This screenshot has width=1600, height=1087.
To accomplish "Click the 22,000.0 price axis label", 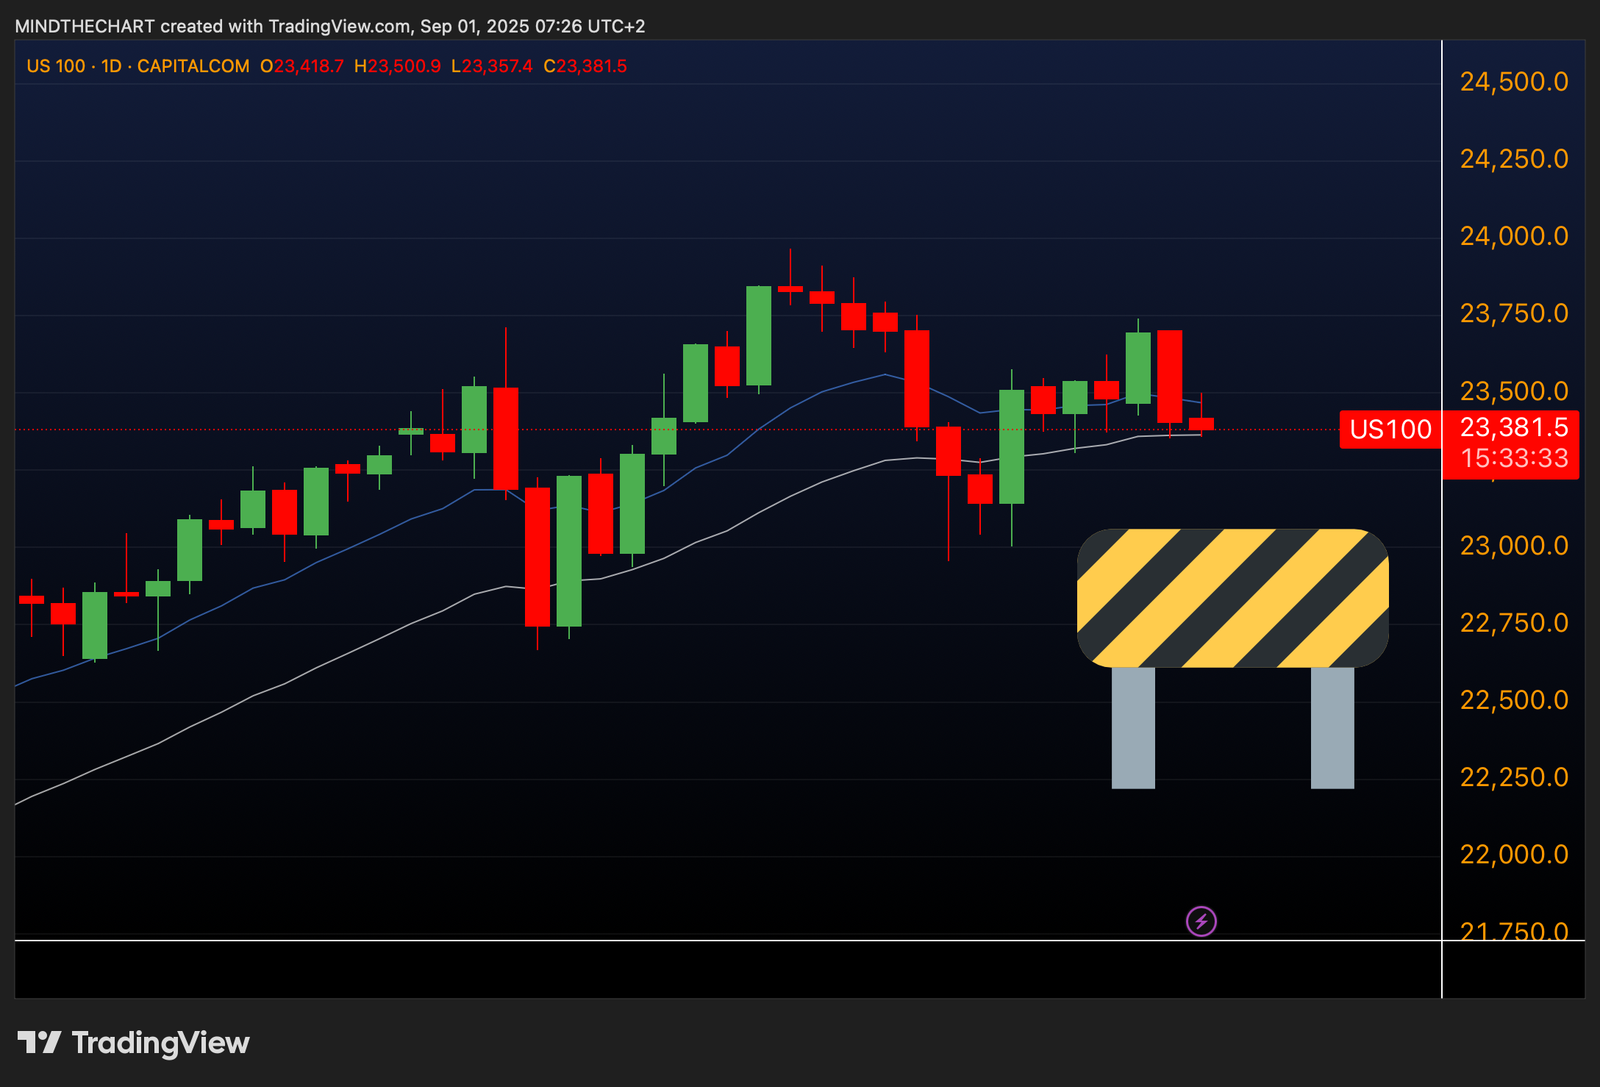I will [1513, 855].
